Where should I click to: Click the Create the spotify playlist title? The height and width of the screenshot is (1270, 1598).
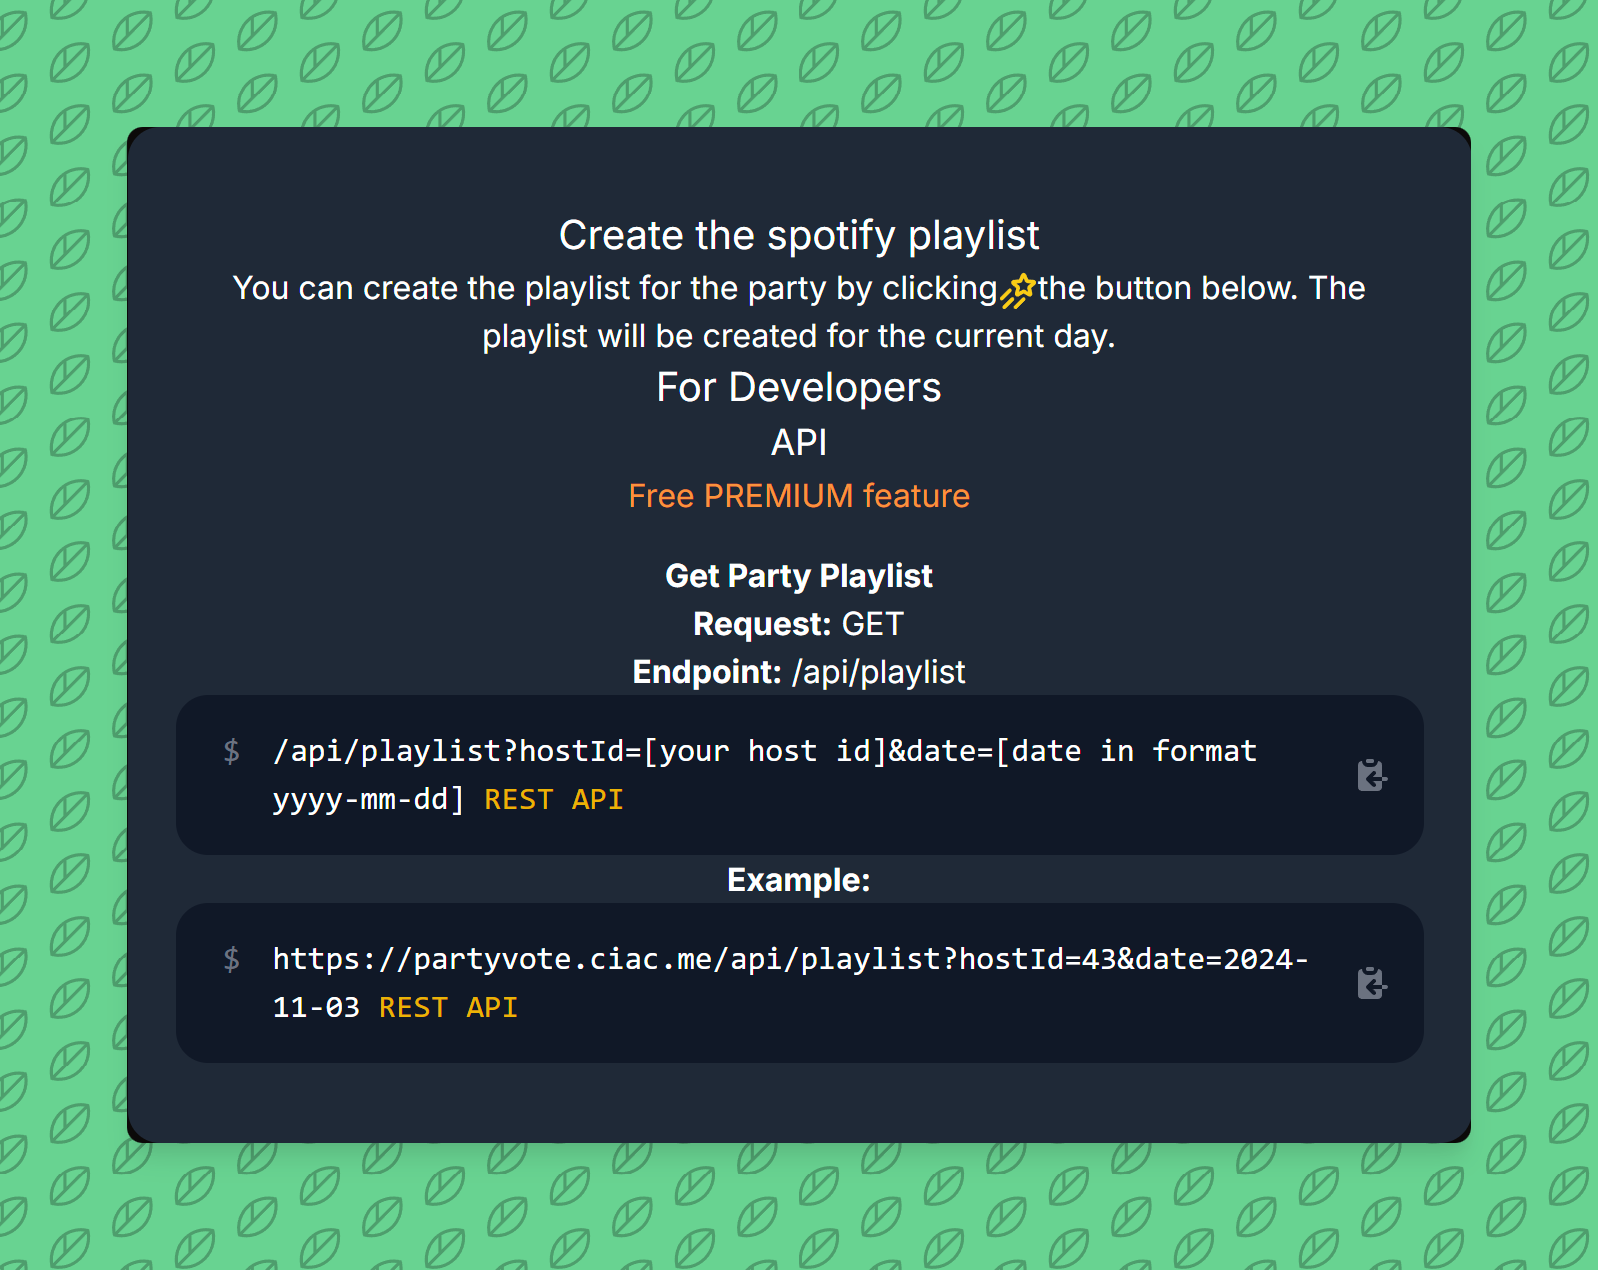pyautogui.click(x=799, y=234)
